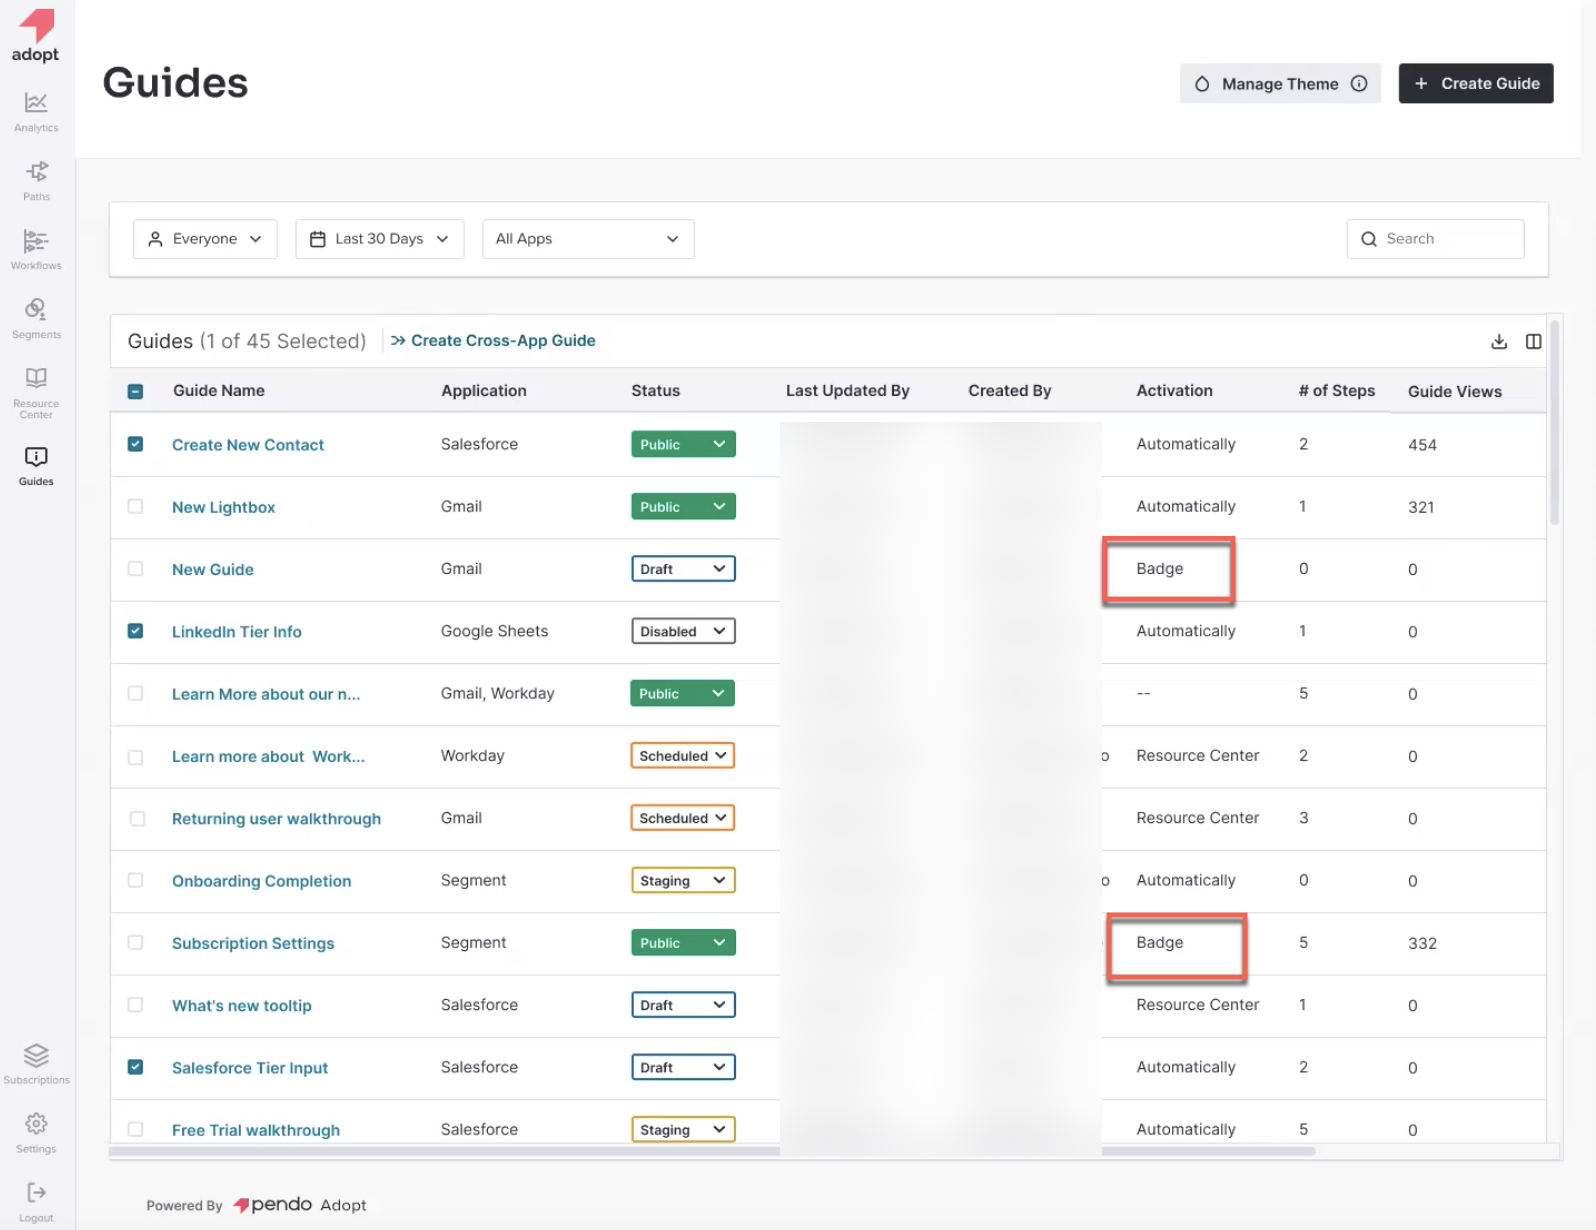
Task: Go to Paths in the sidebar
Action: (x=36, y=181)
